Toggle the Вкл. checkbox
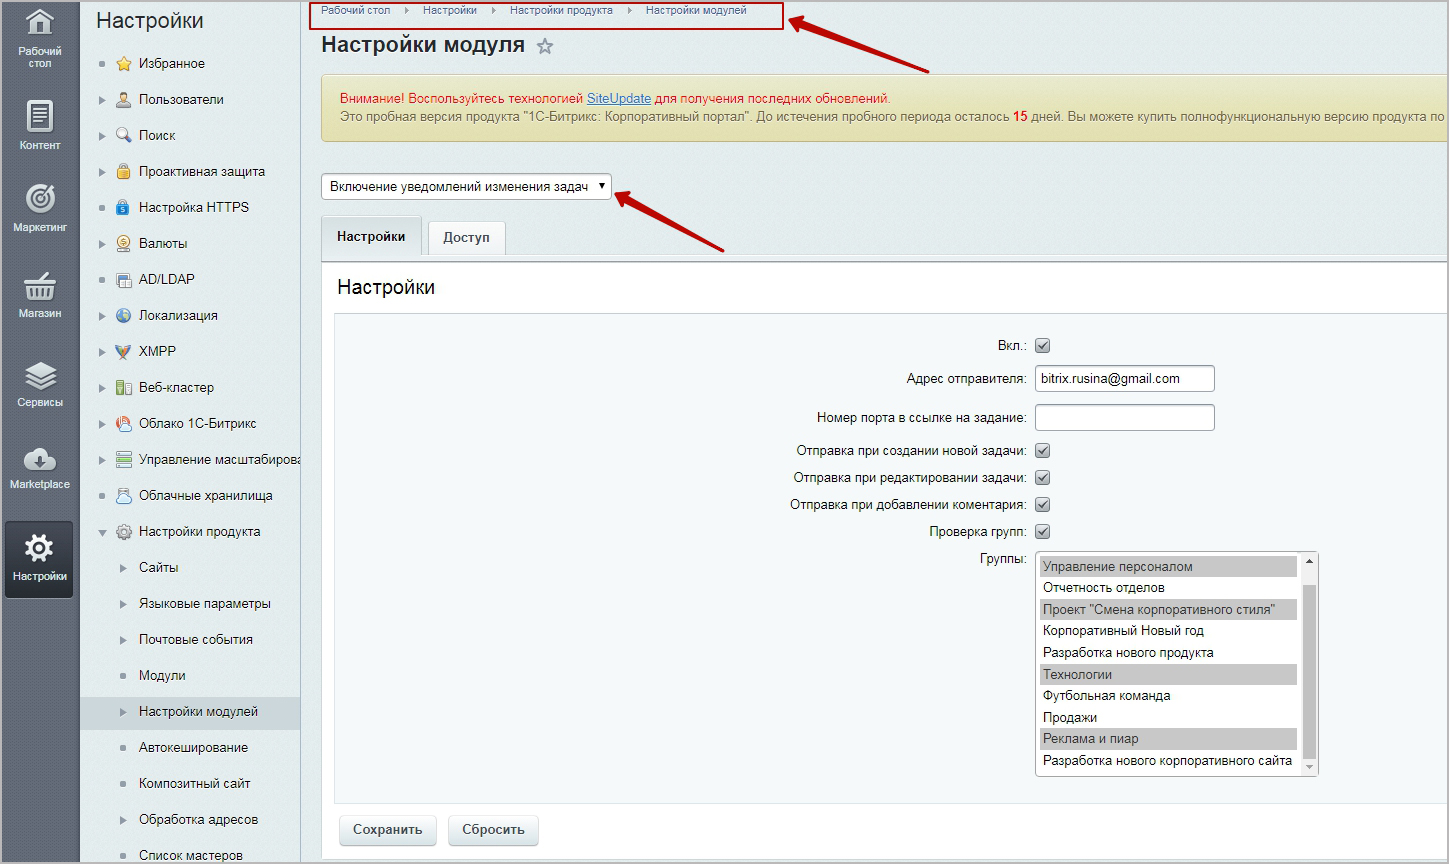1449x864 pixels. 1042,346
